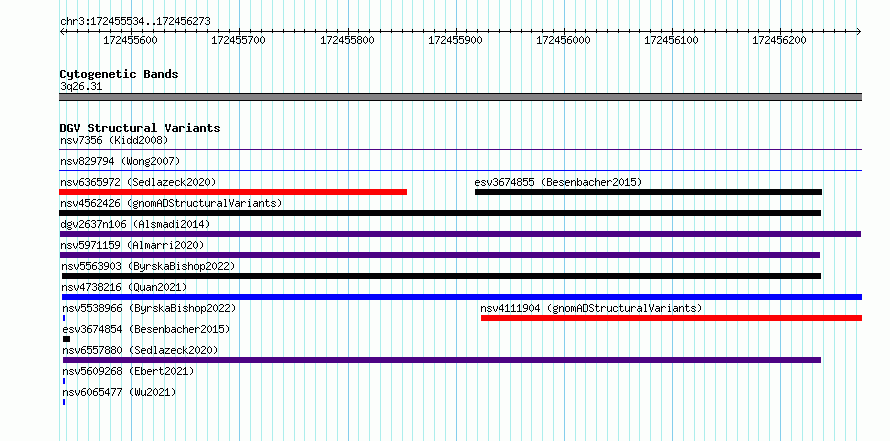Click ruler position label 172456100
The image size is (890, 441).
[x=671, y=40]
